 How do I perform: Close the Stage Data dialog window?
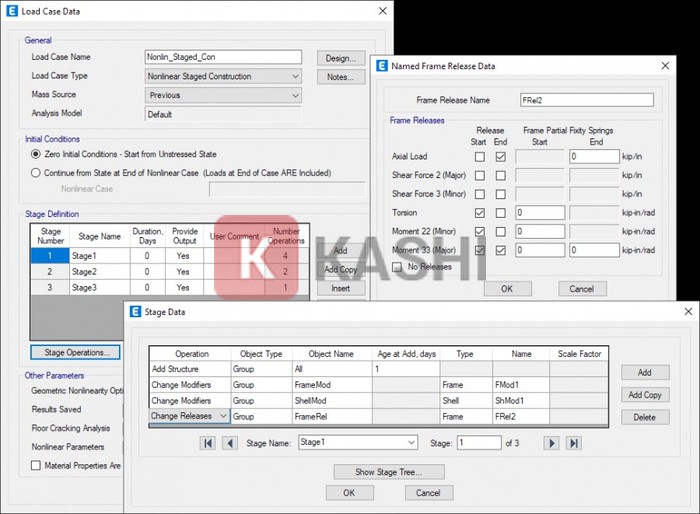(x=687, y=312)
